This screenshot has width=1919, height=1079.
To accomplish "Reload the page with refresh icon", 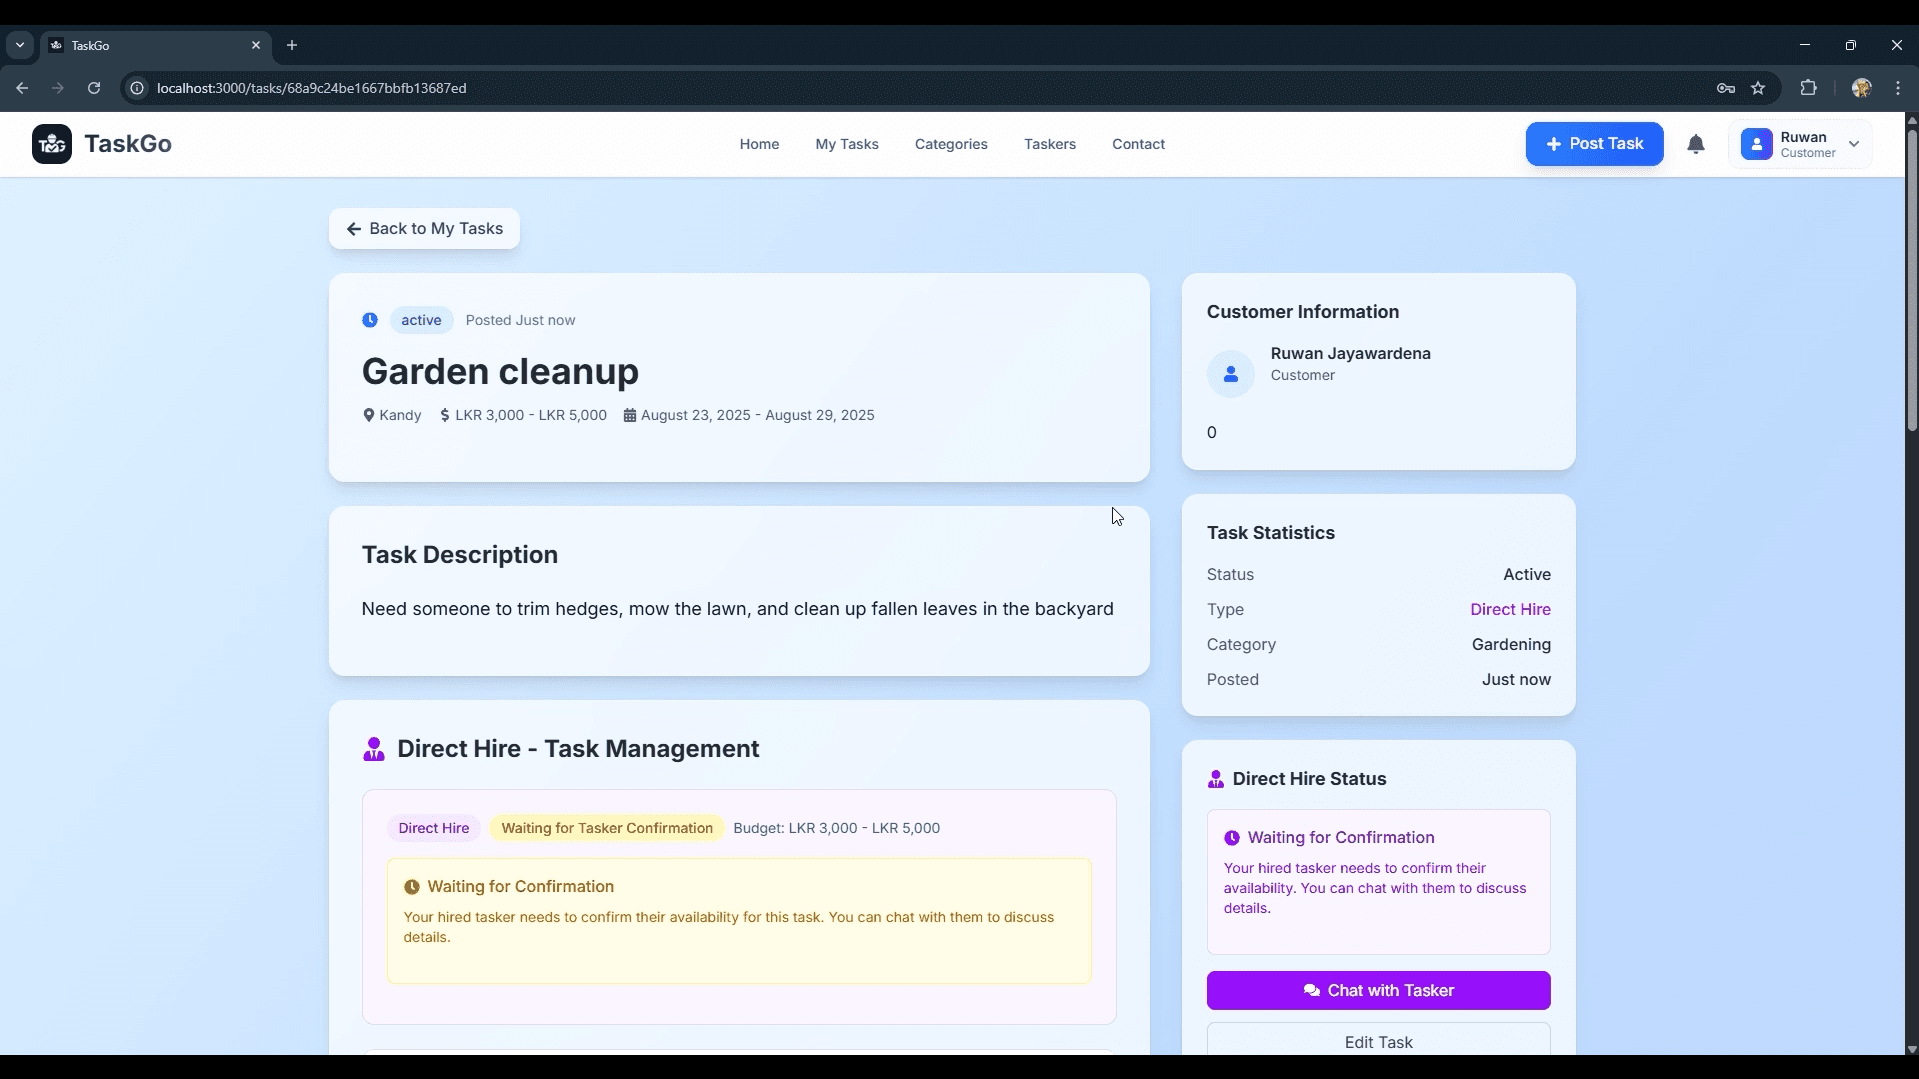I will pos(94,88).
